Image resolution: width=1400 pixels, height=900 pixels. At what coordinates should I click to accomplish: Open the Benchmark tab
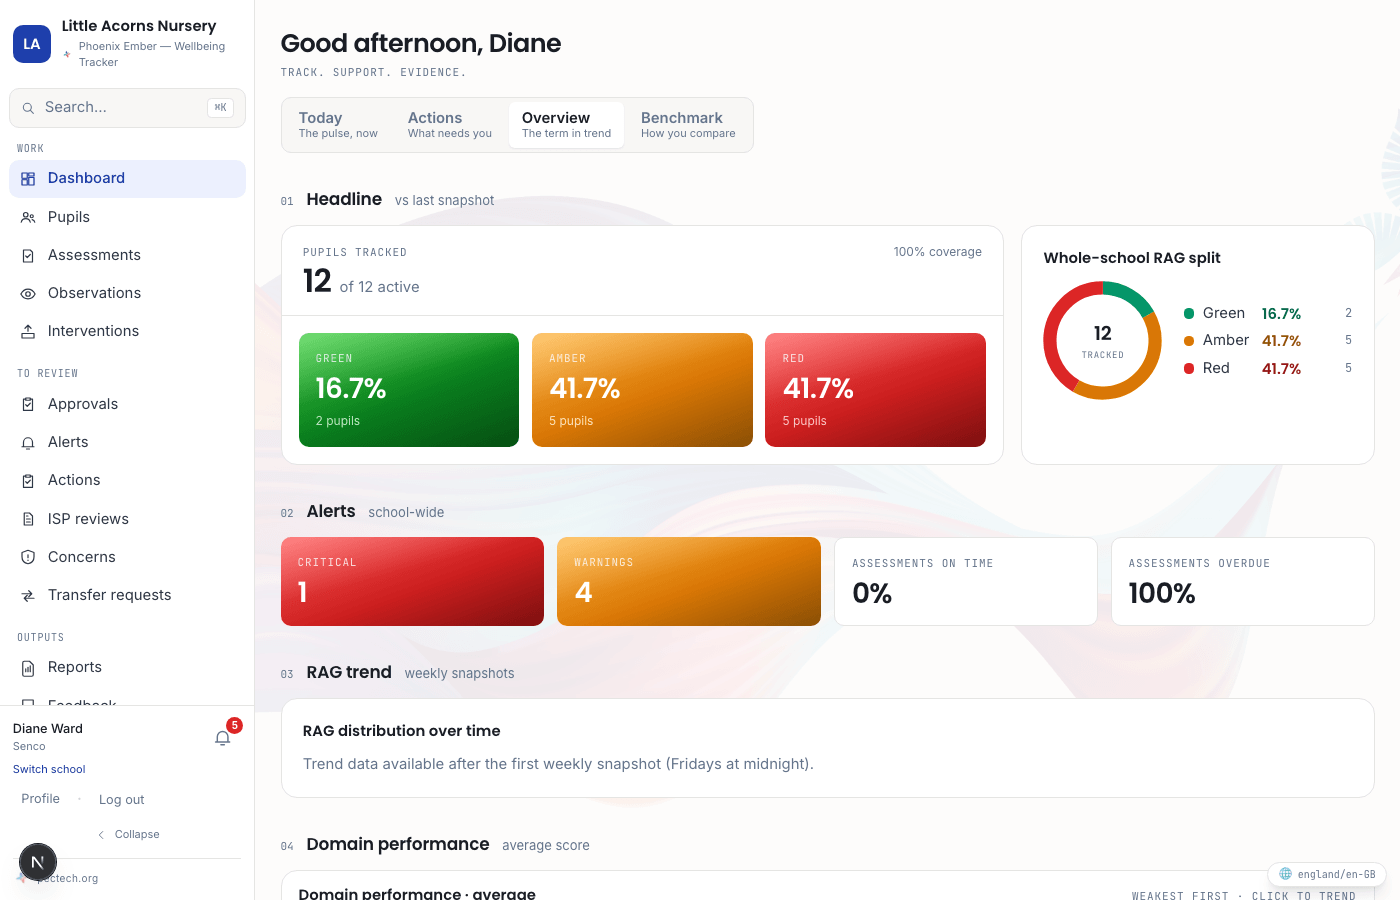688,125
